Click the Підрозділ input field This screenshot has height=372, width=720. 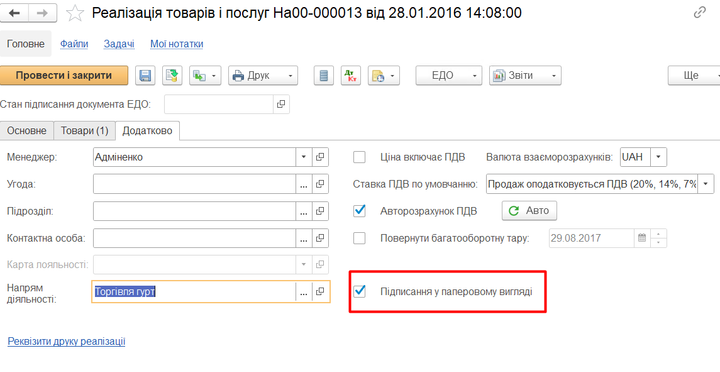194,211
